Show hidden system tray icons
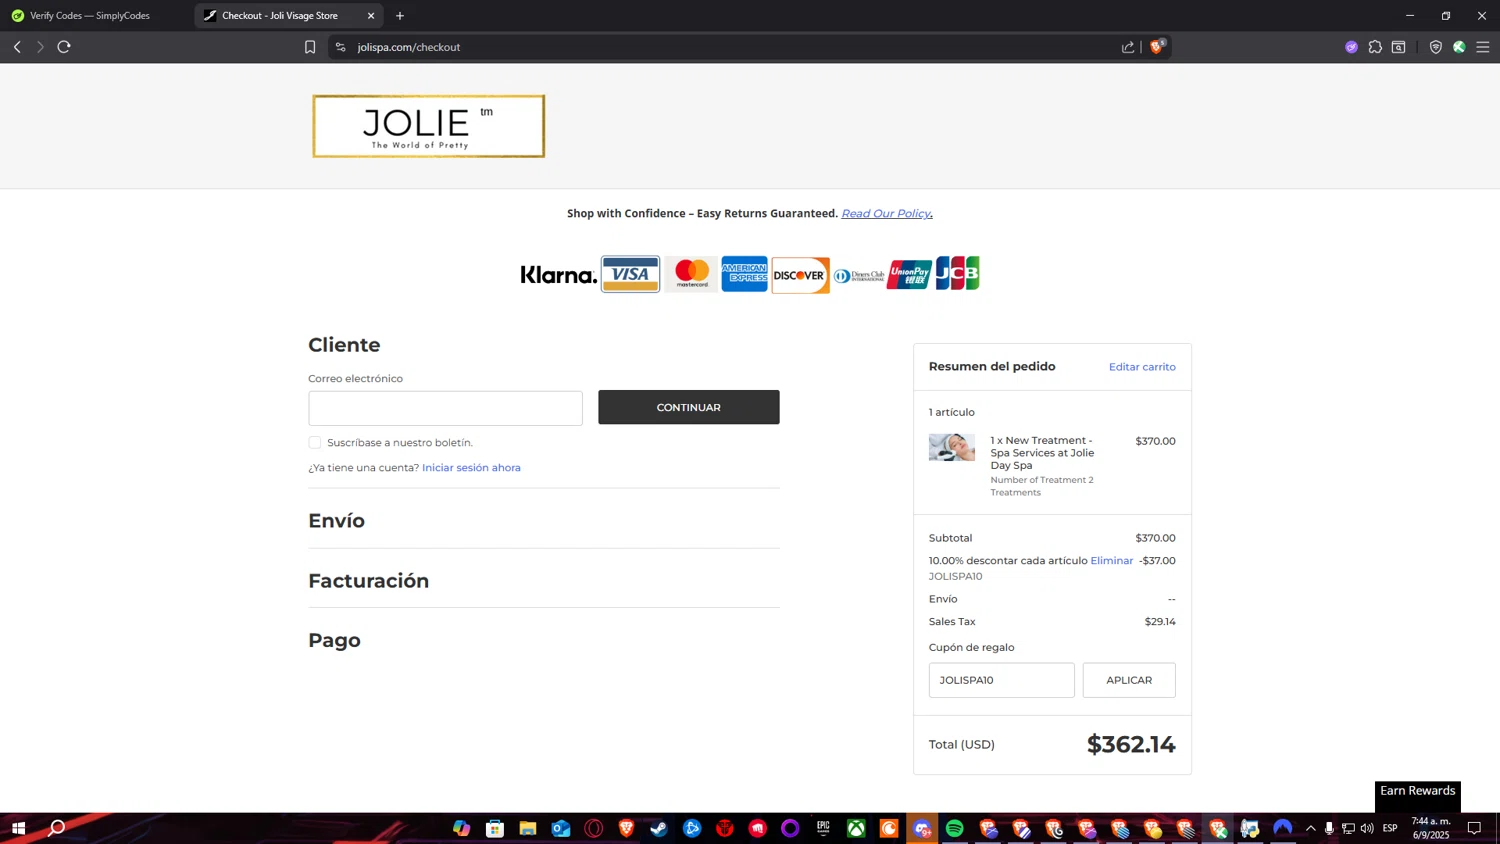 [x=1311, y=828]
